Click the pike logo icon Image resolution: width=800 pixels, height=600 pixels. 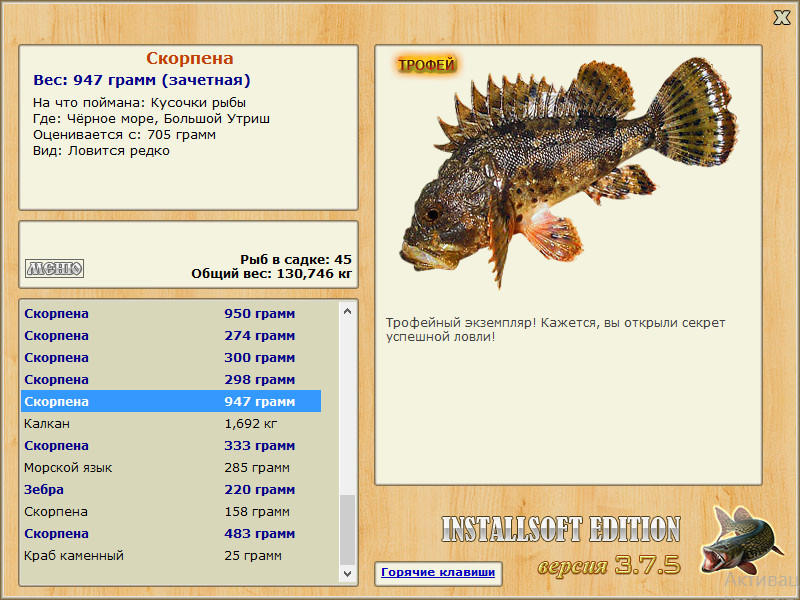(741, 541)
